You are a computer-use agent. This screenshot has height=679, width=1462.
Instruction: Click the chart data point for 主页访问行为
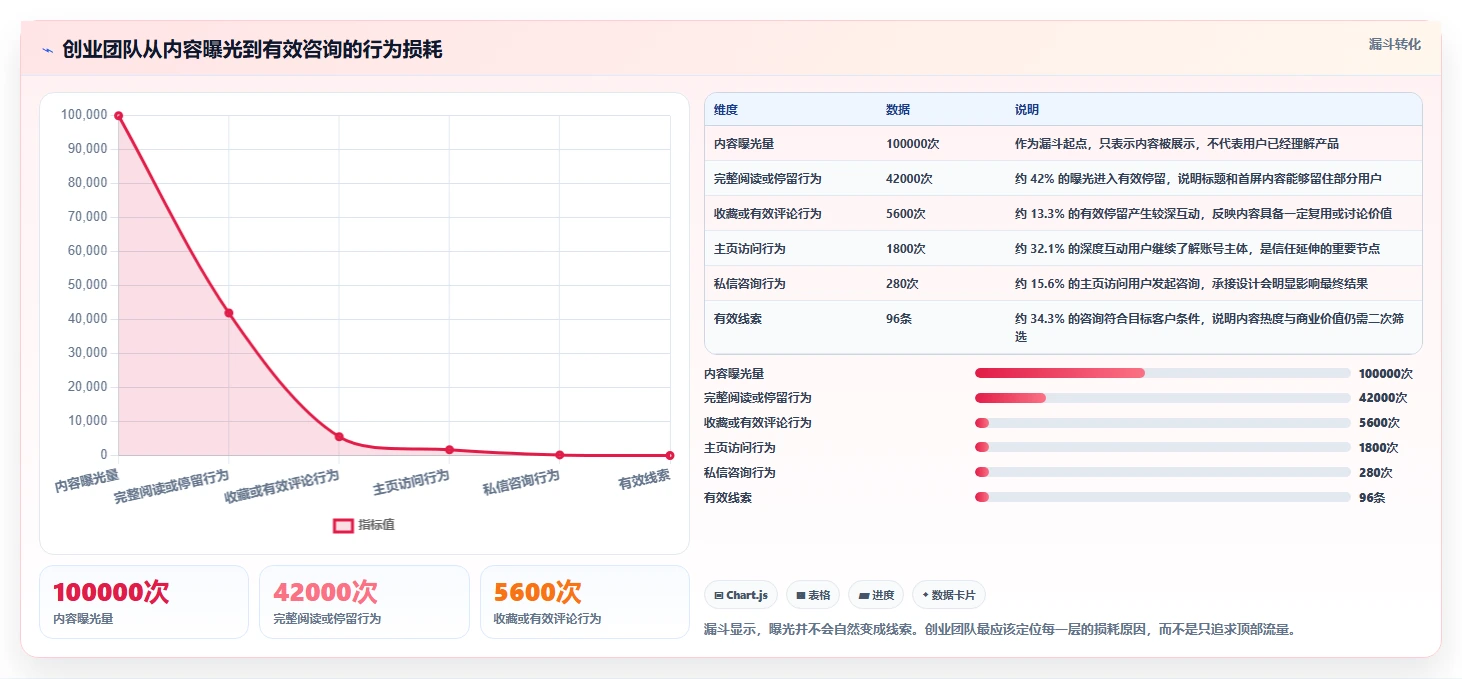(x=449, y=450)
